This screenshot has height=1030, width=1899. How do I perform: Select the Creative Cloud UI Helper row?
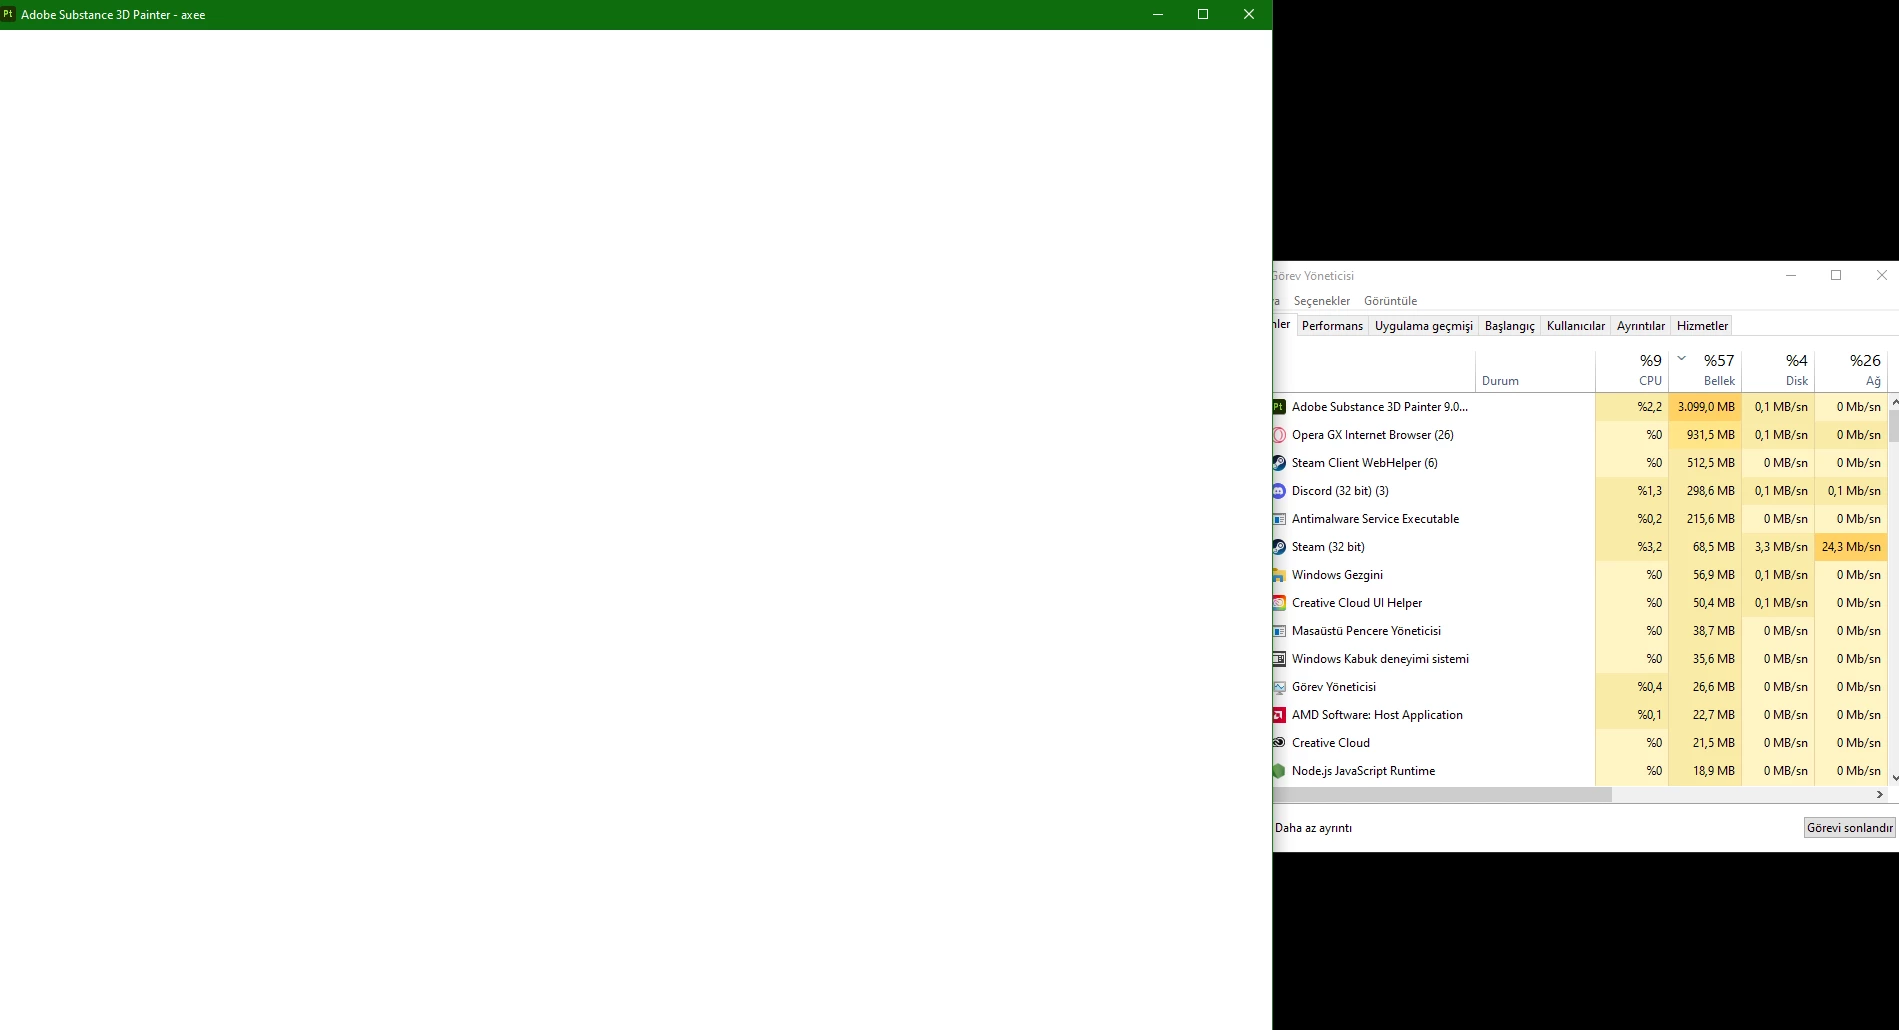click(x=1580, y=603)
